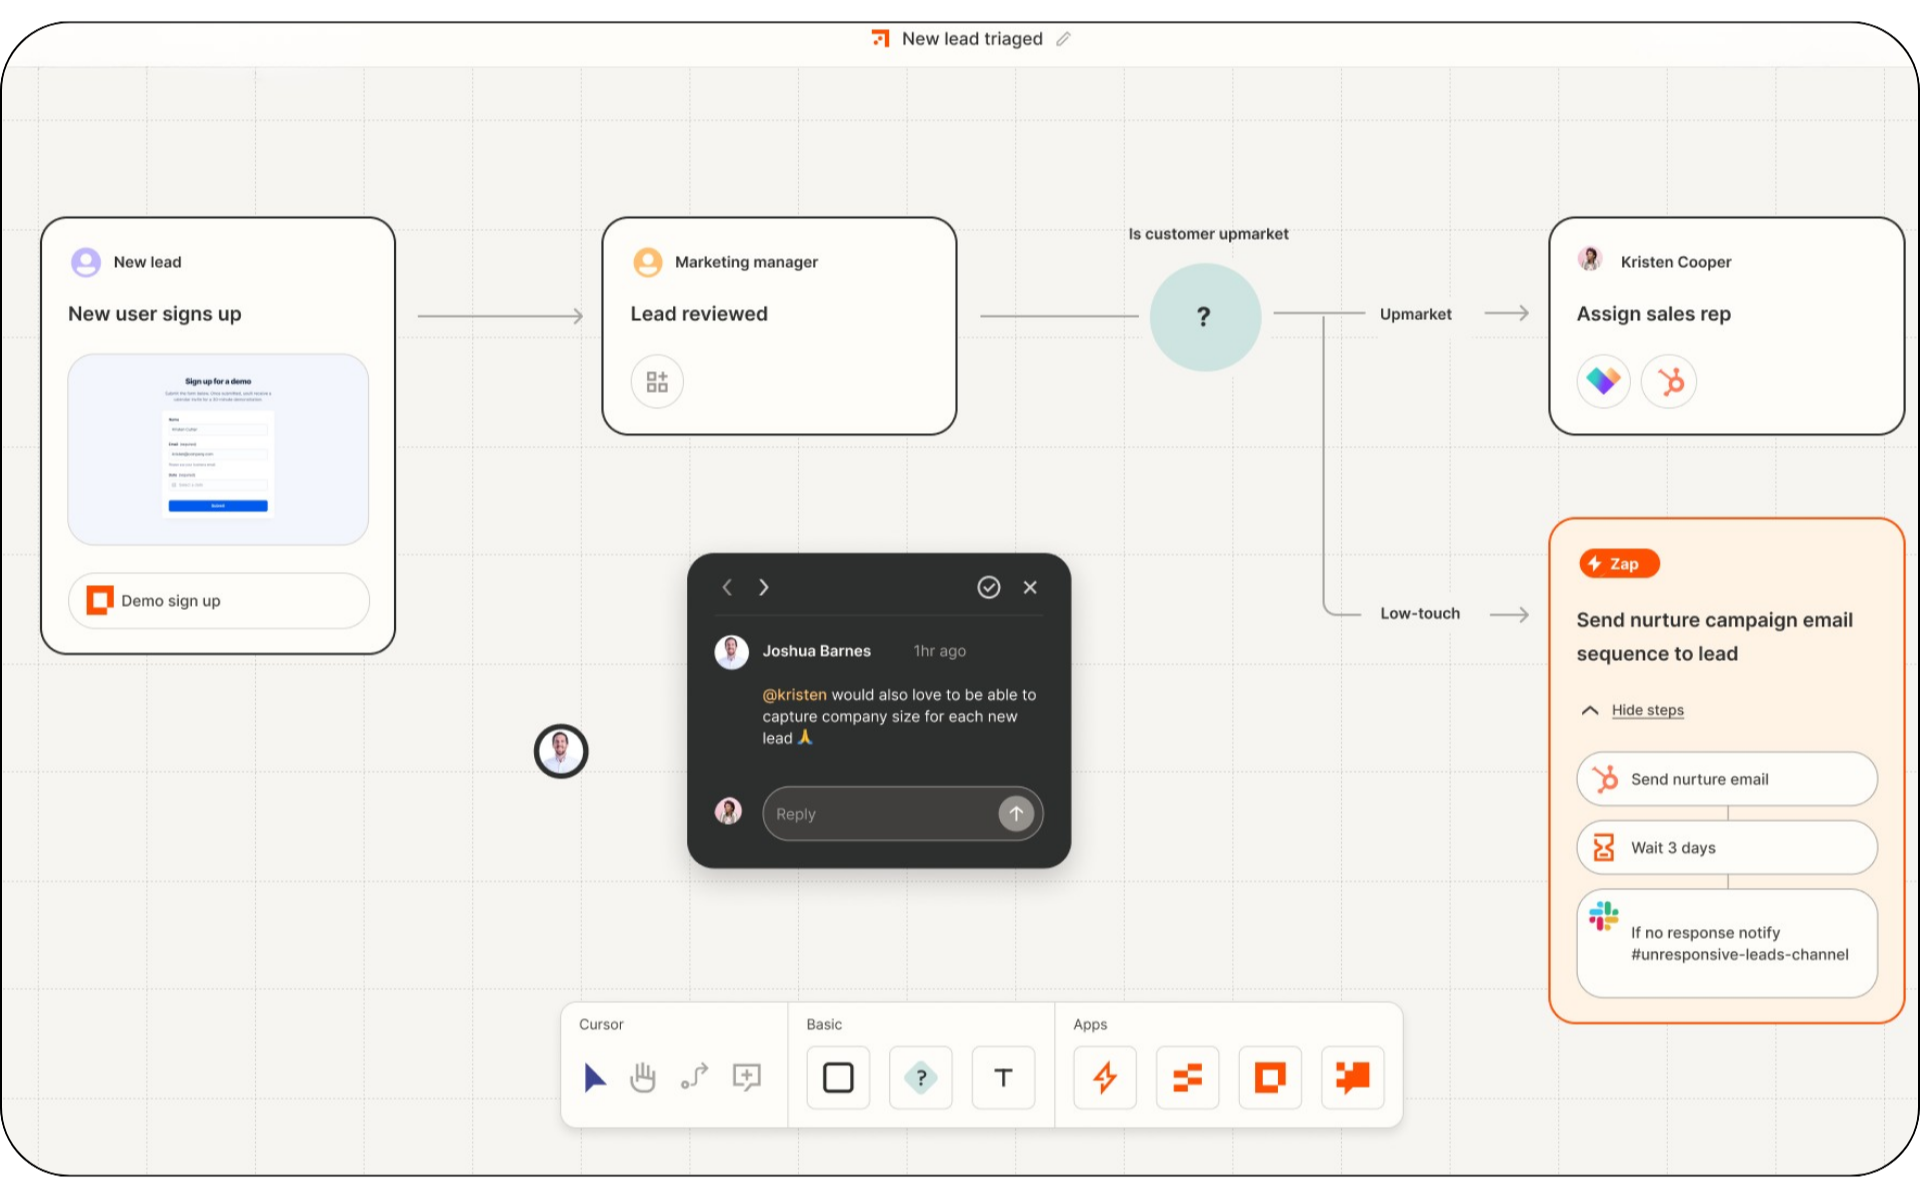Pick the add comment tool
This screenshot has width=1920, height=1199.
(x=747, y=1077)
